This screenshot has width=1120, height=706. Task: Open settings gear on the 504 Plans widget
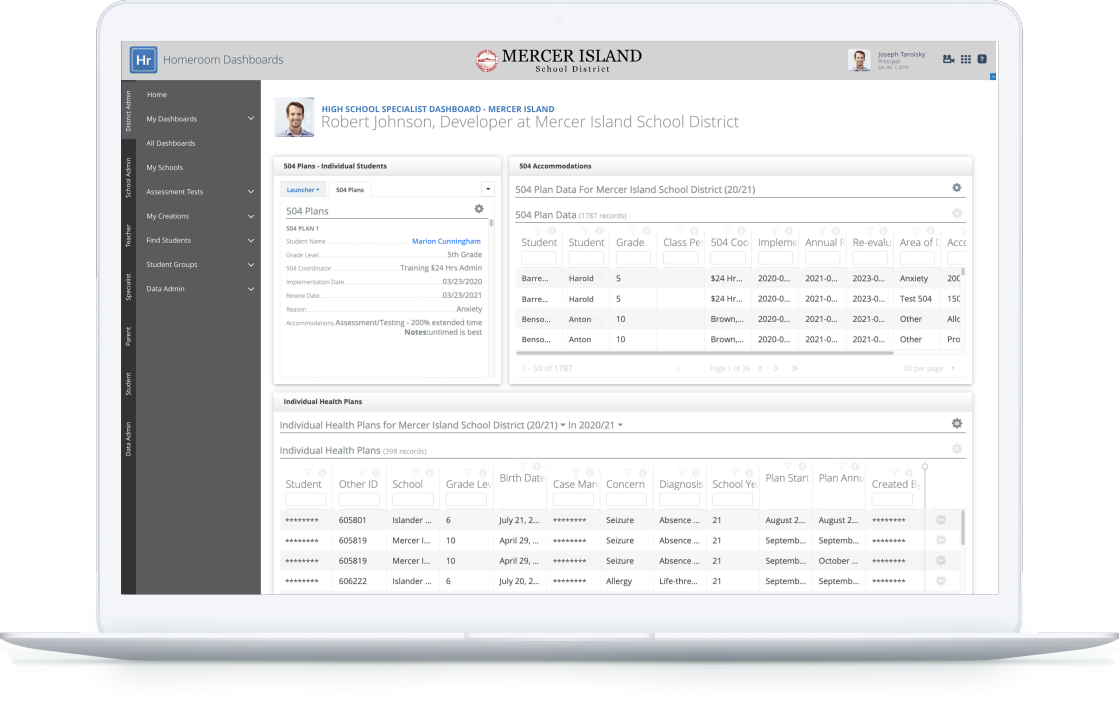coord(479,209)
